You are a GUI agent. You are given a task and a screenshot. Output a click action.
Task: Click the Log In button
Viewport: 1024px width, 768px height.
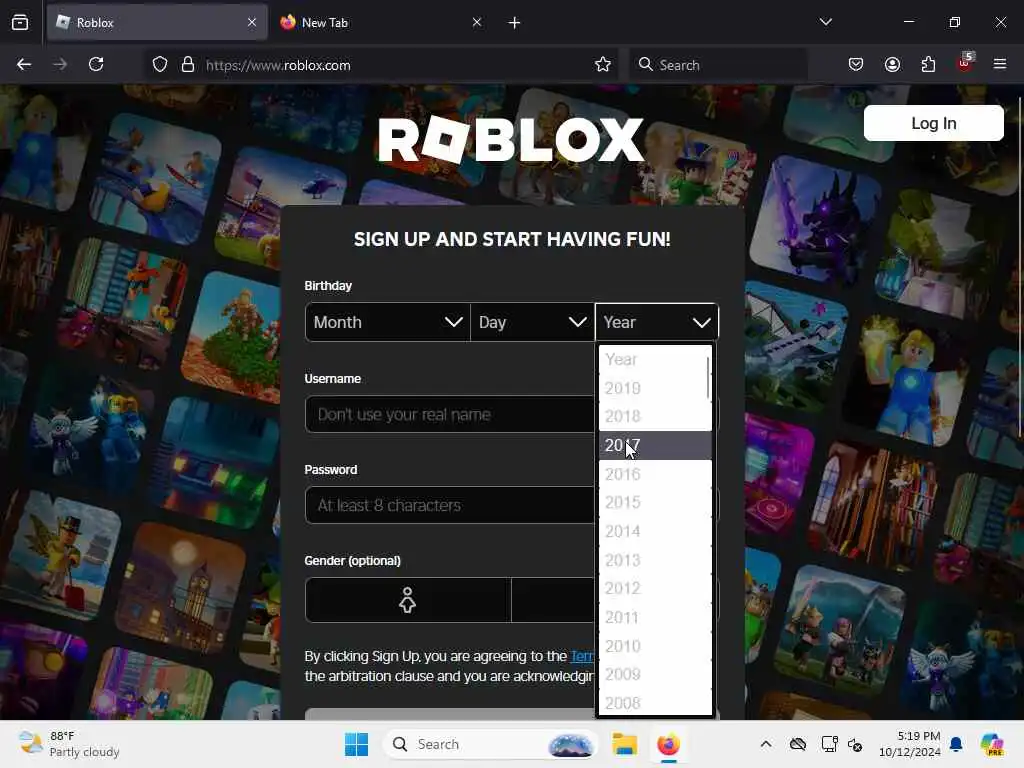(x=933, y=123)
